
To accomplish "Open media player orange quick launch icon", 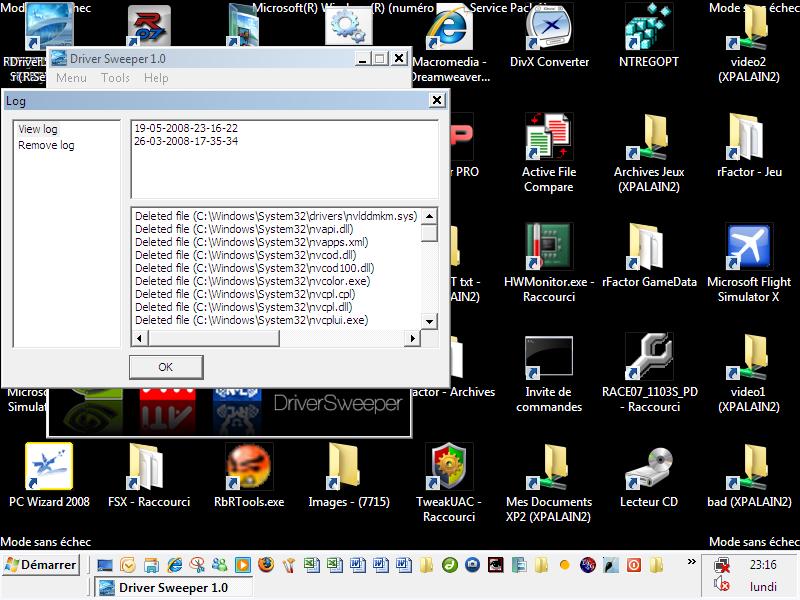I will 243,565.
